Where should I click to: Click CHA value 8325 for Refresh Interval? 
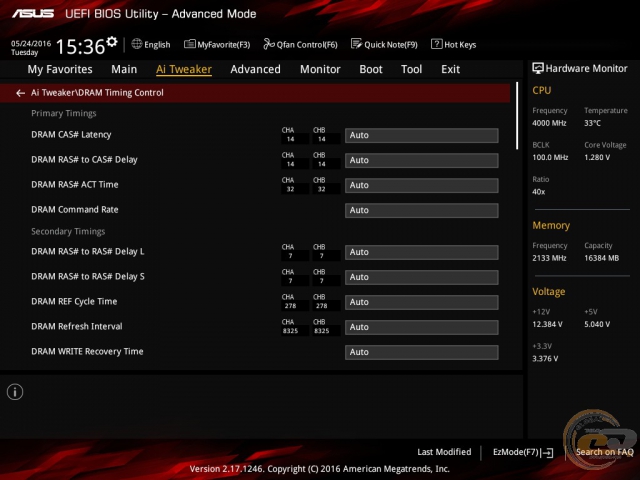point(290,331)
